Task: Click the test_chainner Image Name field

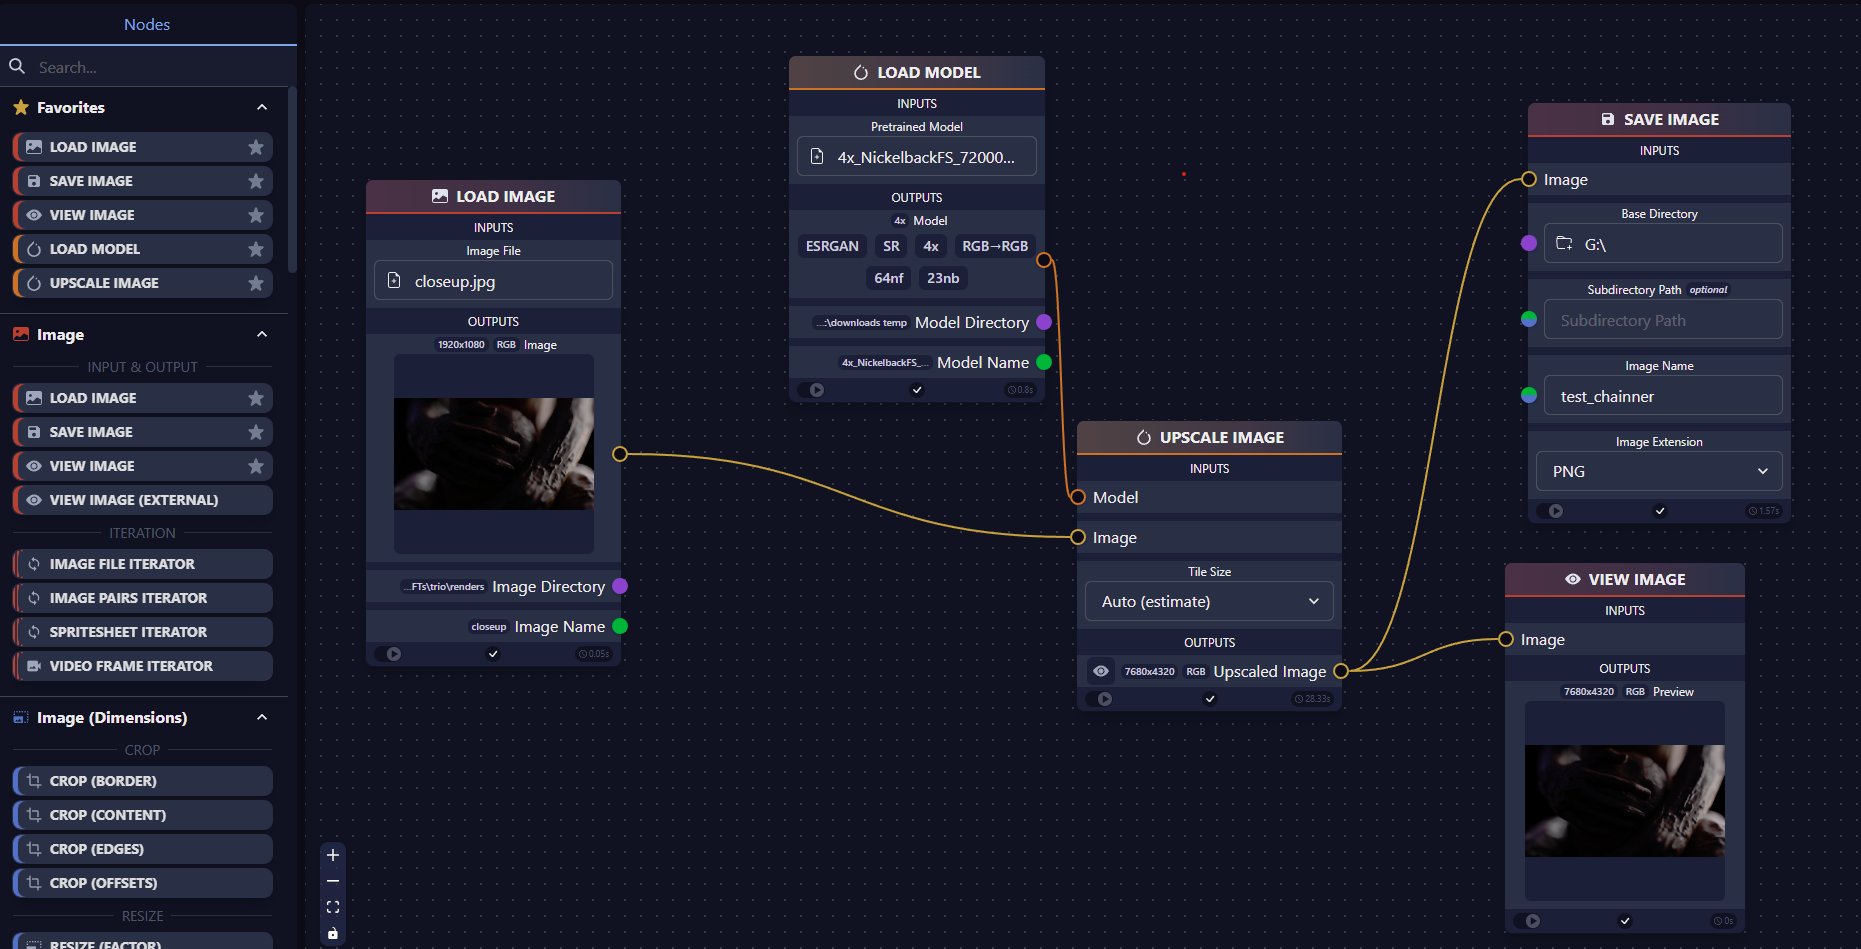Action: pyautogui.click(x=1661, y=396)
